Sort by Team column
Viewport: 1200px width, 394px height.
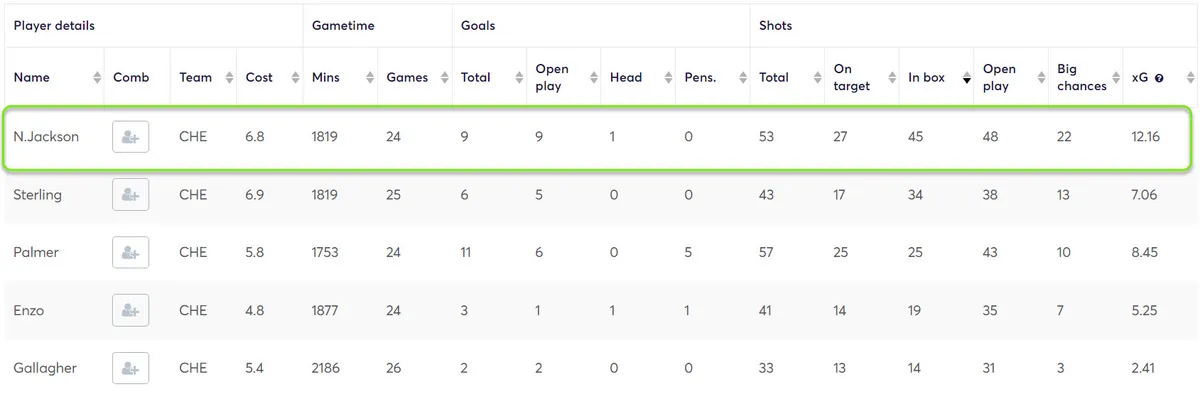(x=204, y=77)
